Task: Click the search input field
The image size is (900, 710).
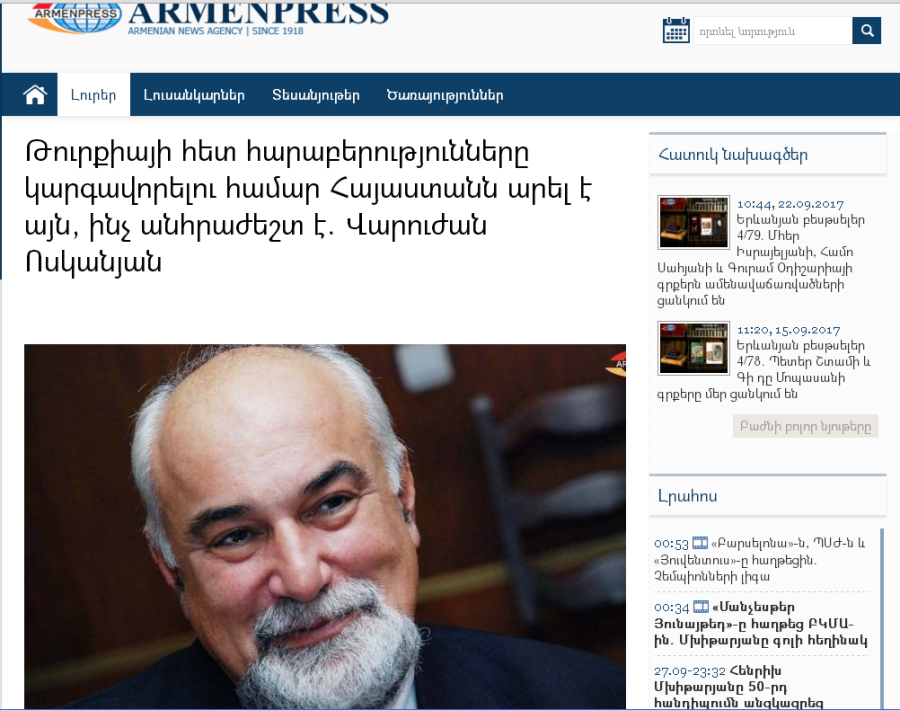Action: tap(773, 30)
